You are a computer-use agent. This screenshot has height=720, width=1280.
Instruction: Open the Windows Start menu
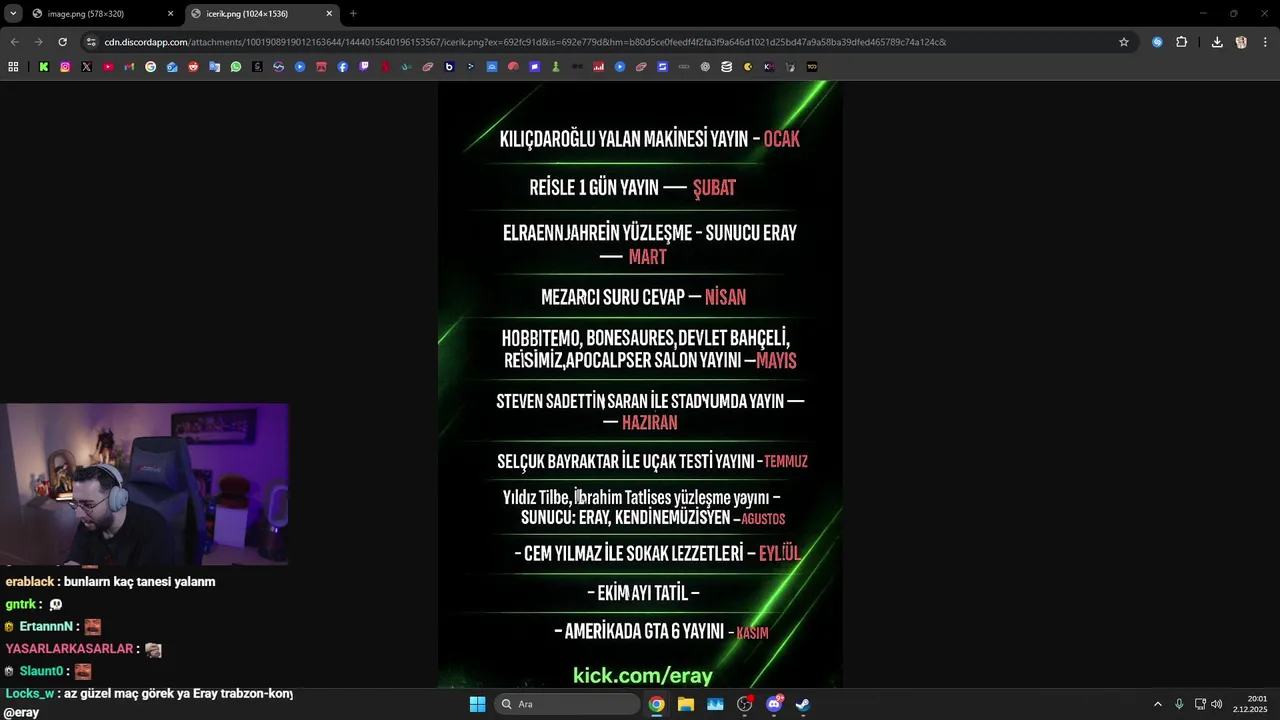click(477, 704)
